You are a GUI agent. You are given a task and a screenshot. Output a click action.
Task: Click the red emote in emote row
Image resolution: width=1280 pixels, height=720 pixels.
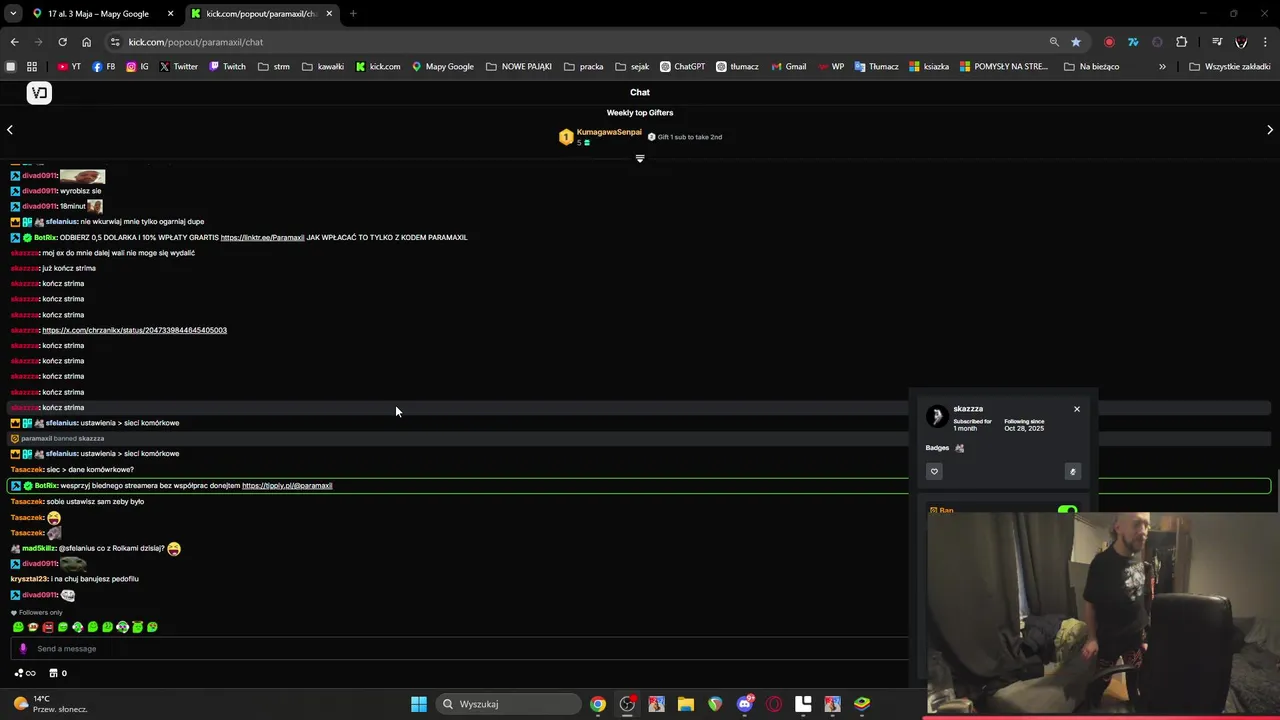pos(48,627)
